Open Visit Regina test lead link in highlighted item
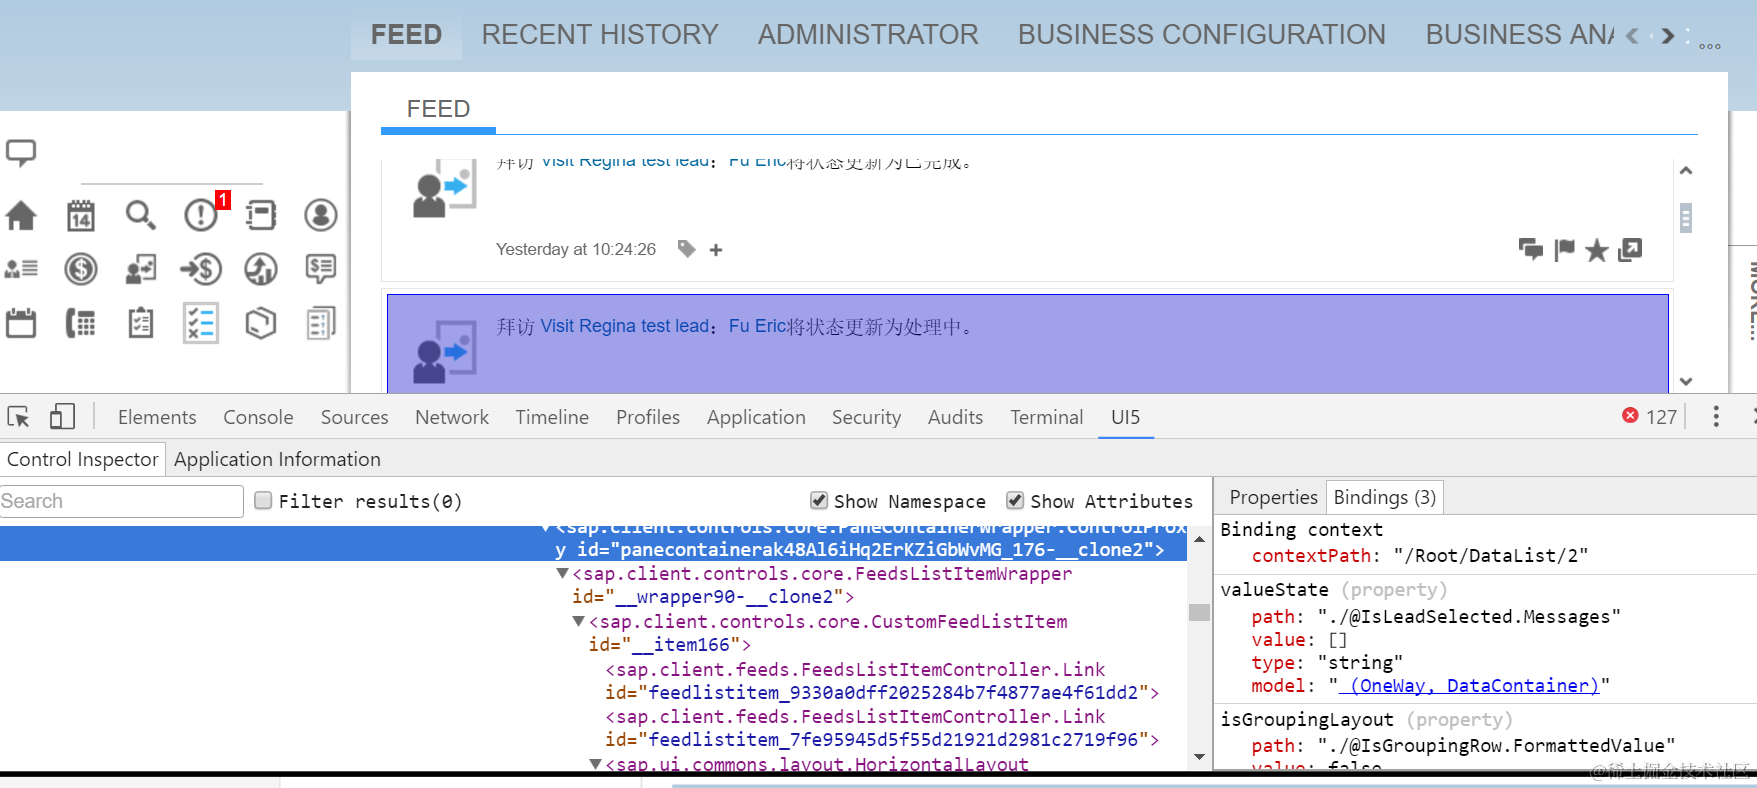The width and height of the screenshot is (1757, 788). click(x=624, y=326)
